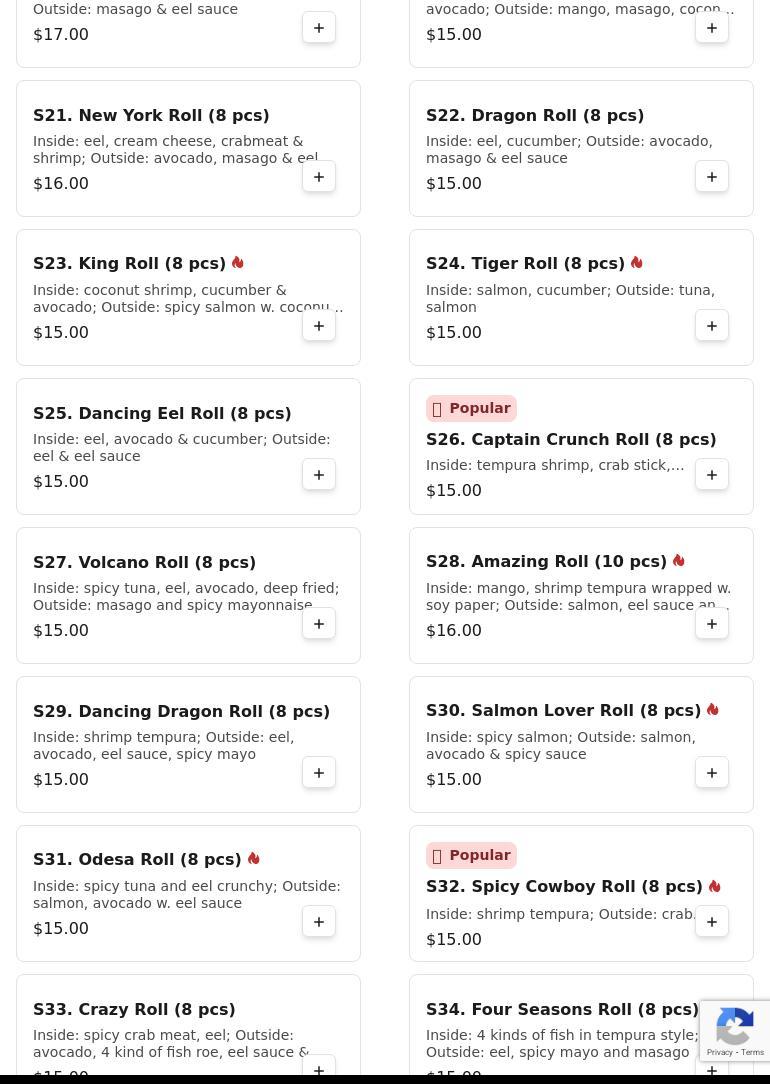
Task: Click the plus icon for S23 King Roll
Action: coord(319,326)
